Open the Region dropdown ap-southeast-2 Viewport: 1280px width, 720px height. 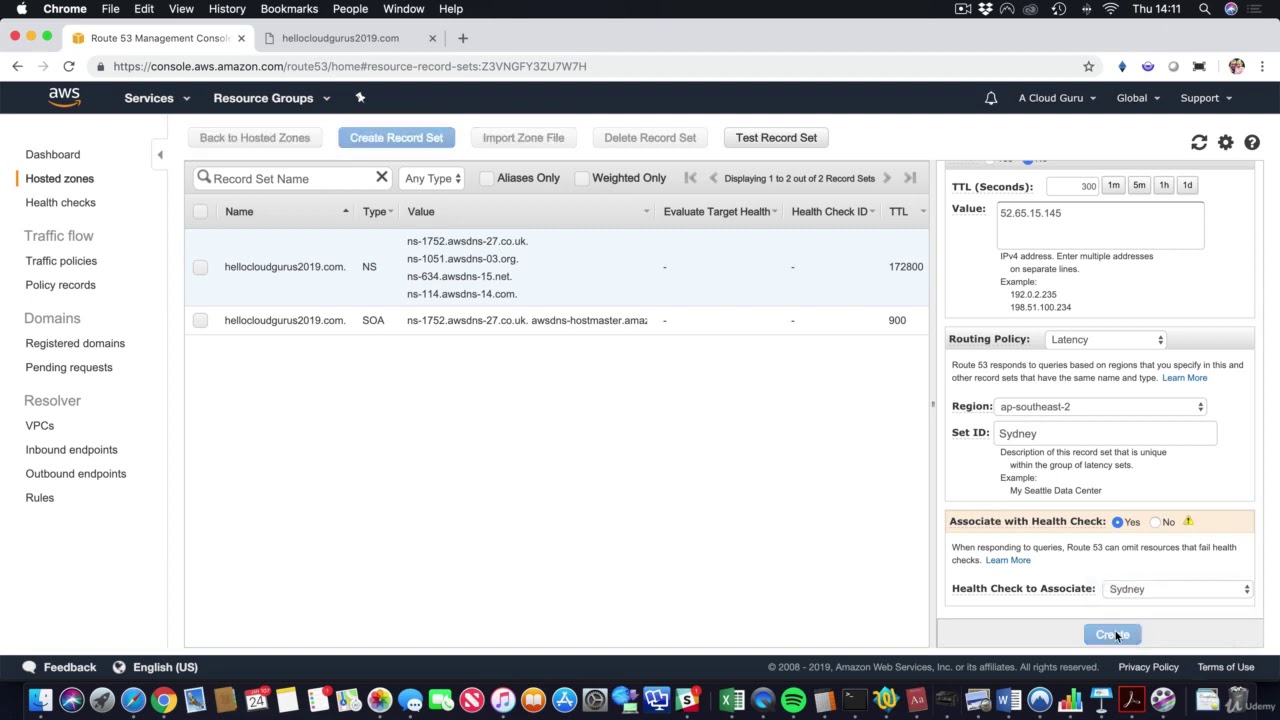click(x=1100, y=407)
